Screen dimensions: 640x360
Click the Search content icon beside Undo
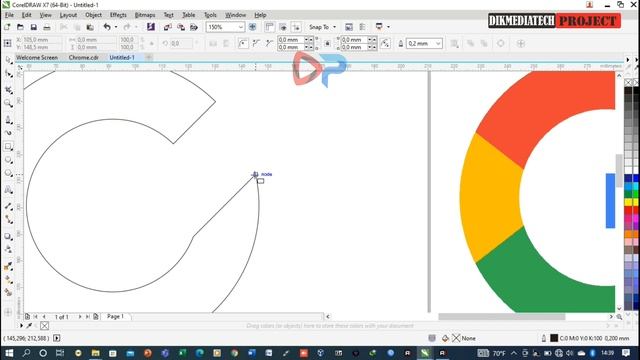151,27
